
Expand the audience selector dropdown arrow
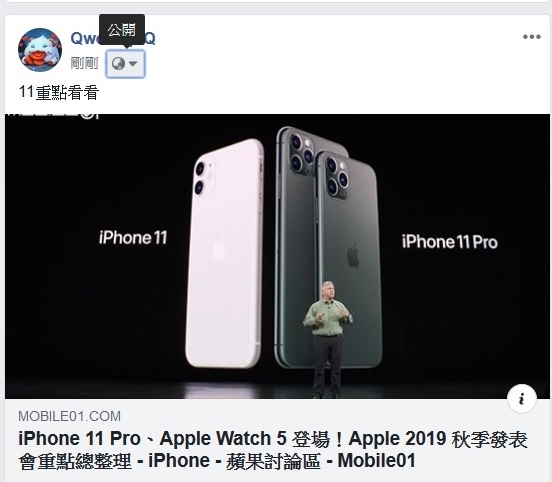(x=133, y=64)
